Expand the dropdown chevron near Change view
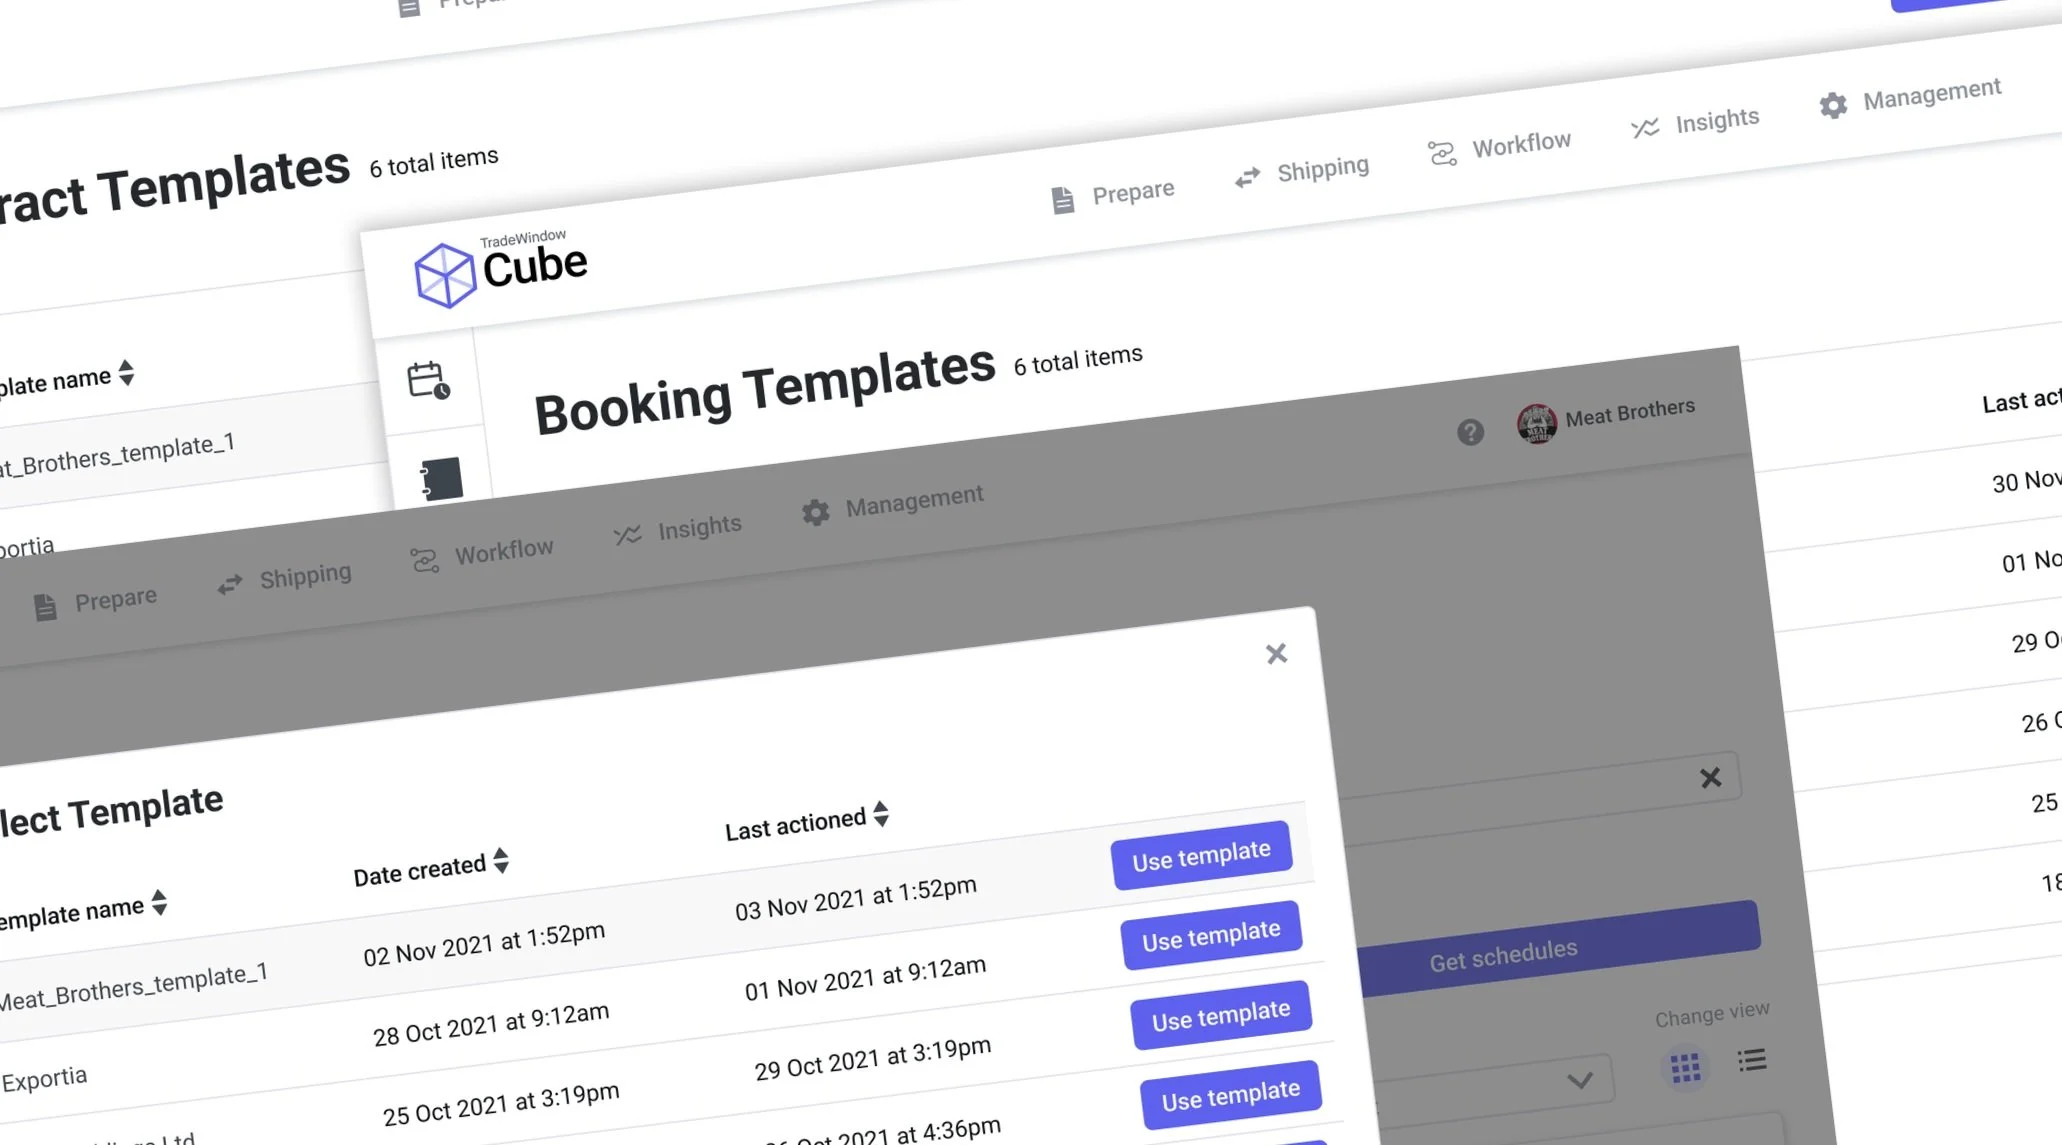Viewport: 2062px width, 1145px height. tap(1580, 1080)
